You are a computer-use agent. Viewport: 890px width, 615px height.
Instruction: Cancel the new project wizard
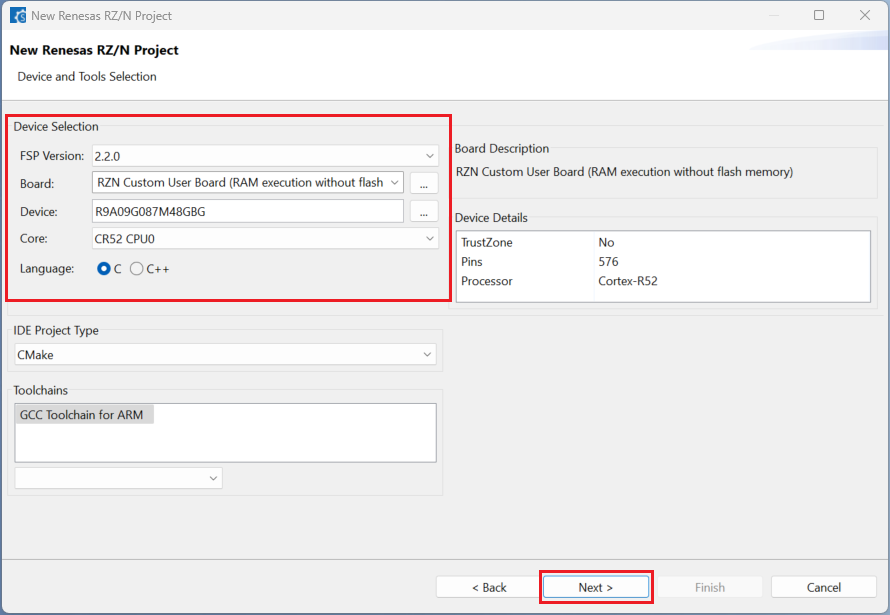tap(824, 587)
